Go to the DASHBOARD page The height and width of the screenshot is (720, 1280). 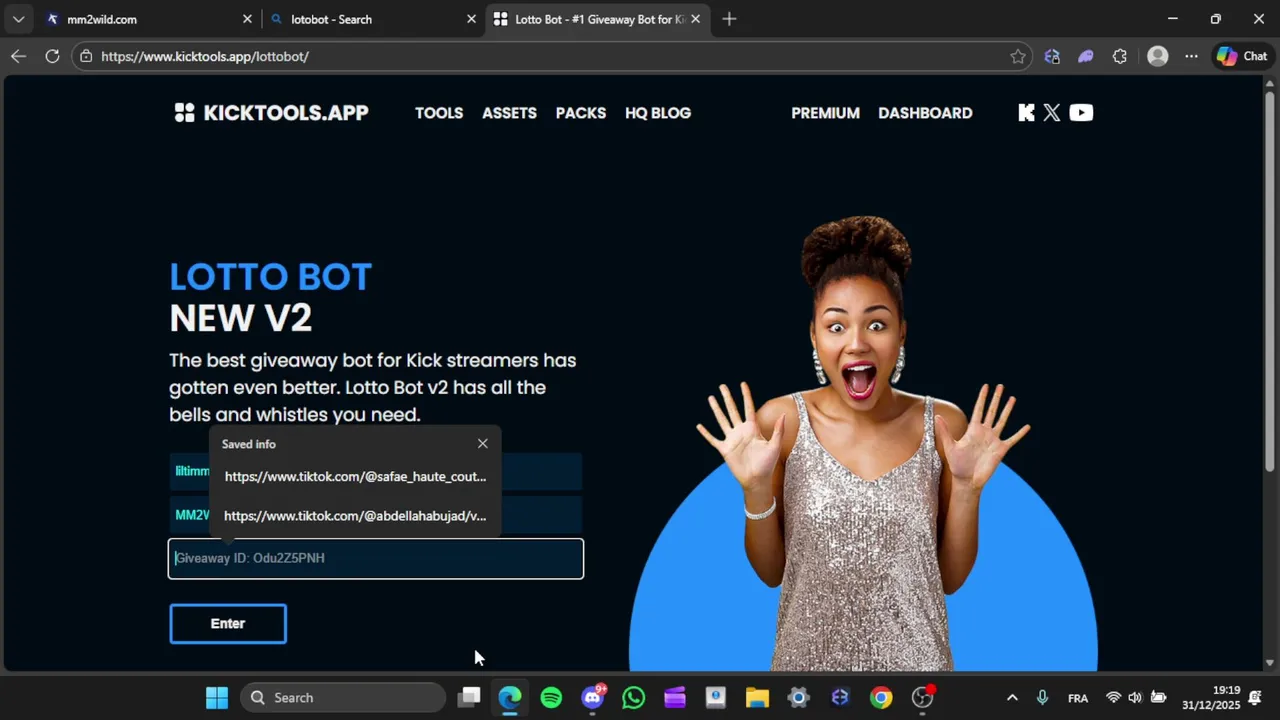pos(925,113)
